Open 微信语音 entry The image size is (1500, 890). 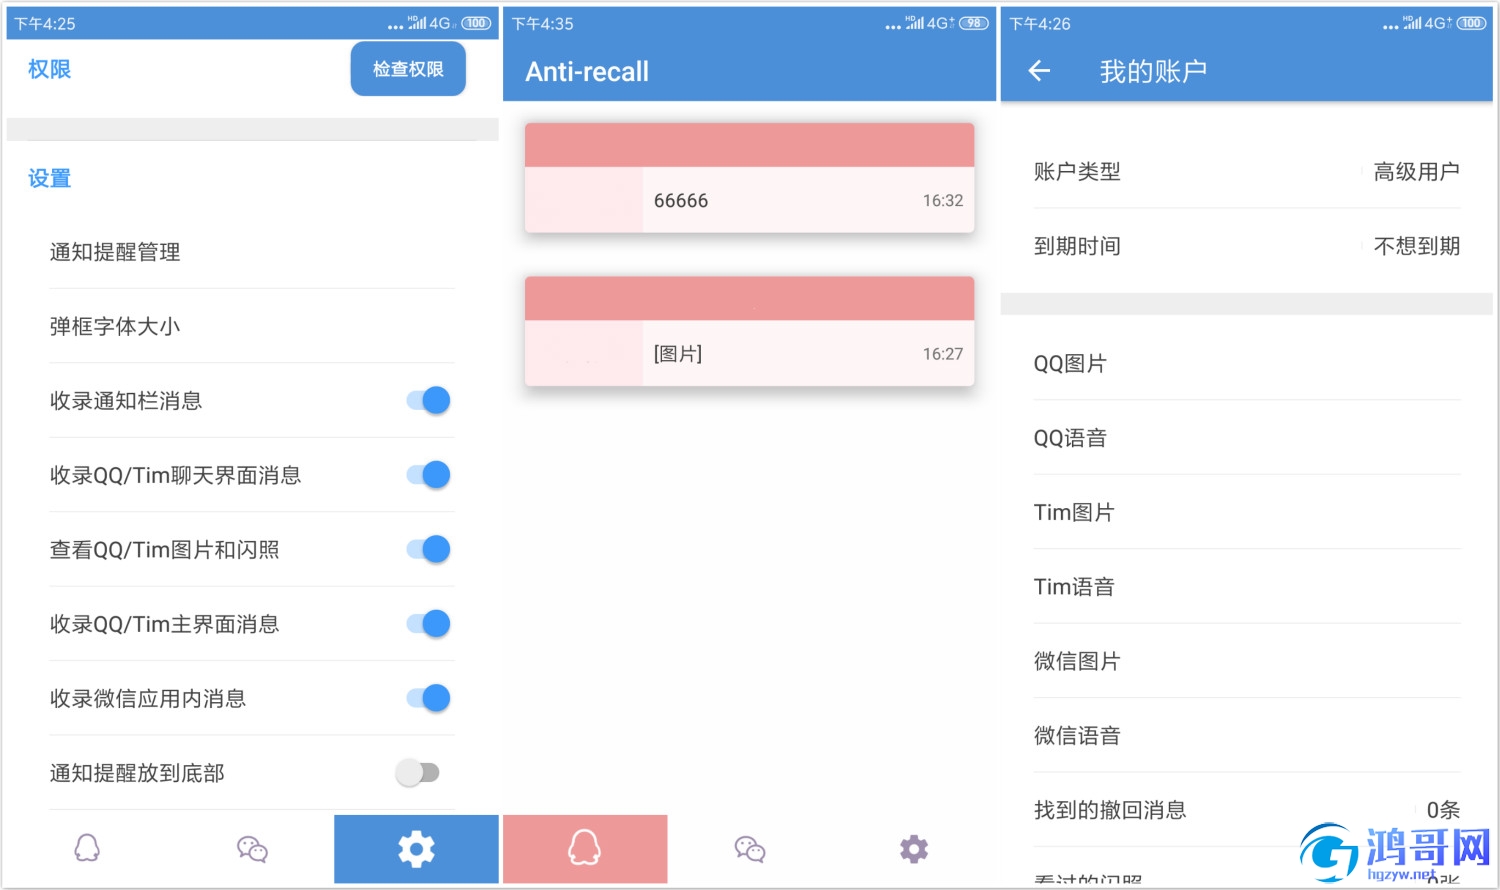[1247, 736]
